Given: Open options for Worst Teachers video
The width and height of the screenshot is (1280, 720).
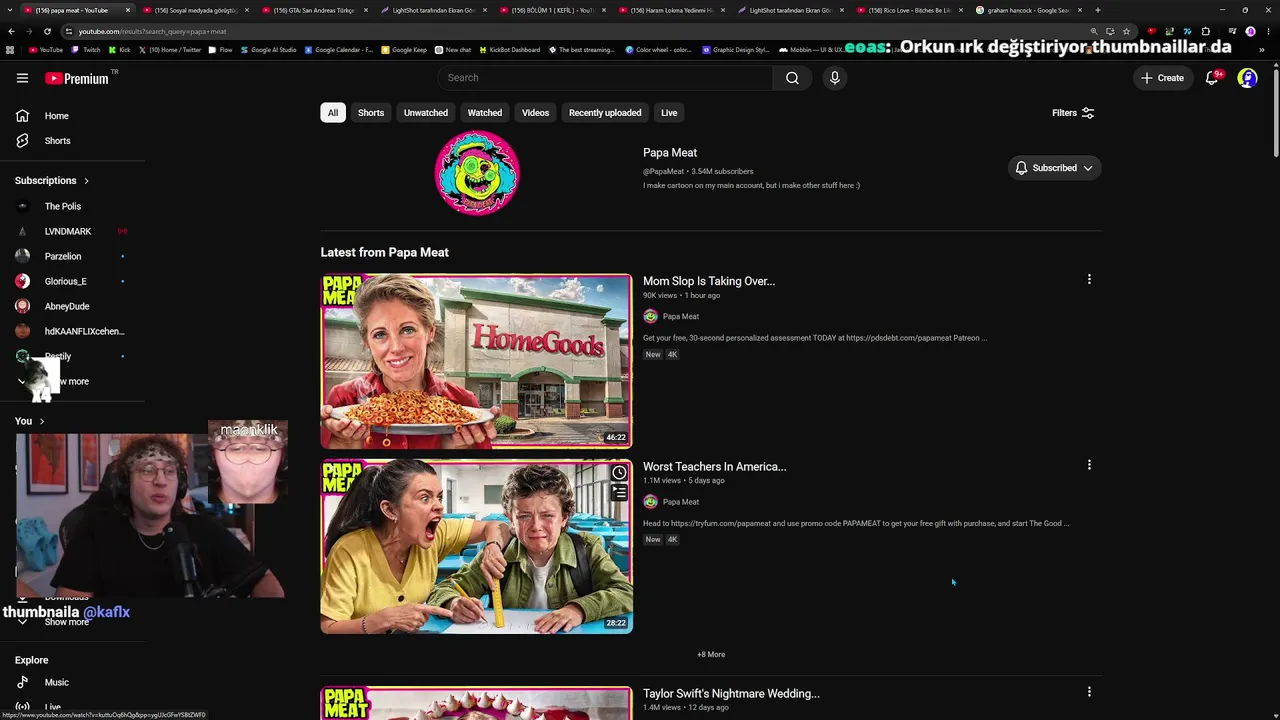Looking at the screenshot, I should click(1089, 465).
